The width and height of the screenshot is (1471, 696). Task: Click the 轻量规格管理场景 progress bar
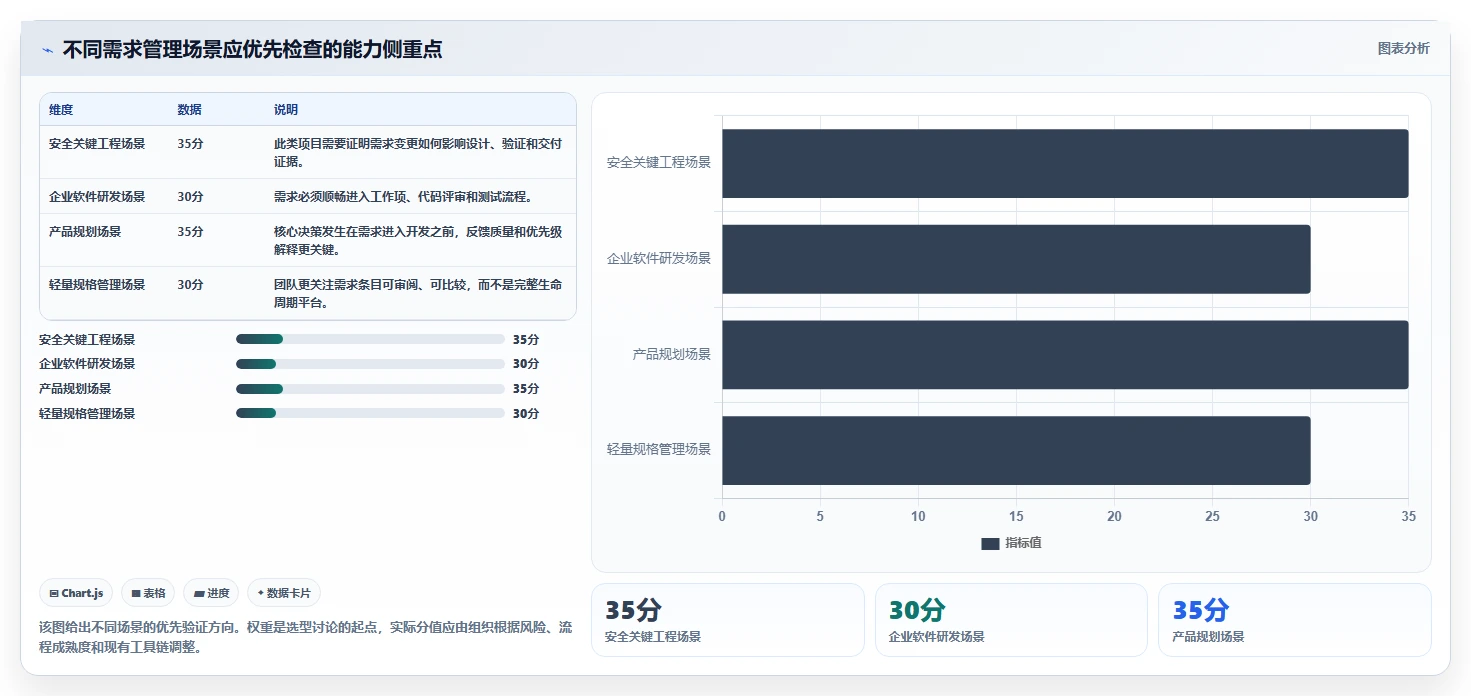tap(370, 413)
